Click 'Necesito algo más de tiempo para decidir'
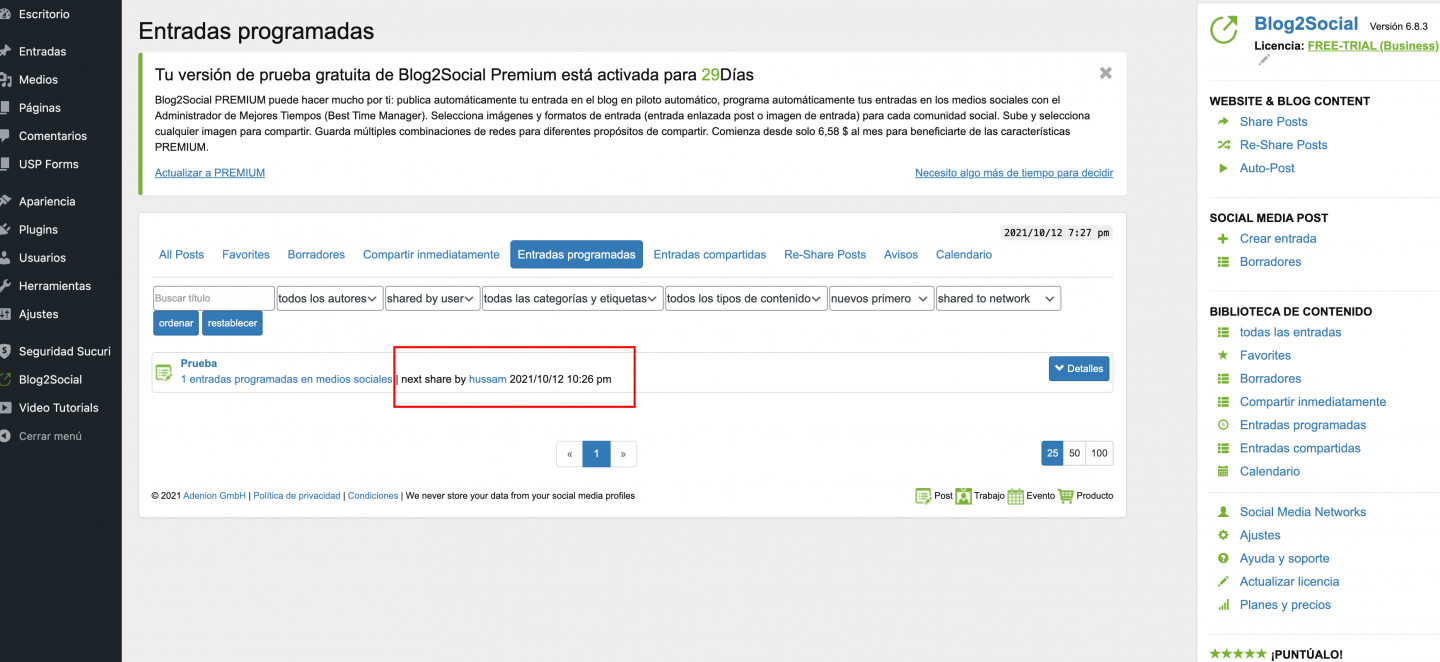 click(1014, 173)
